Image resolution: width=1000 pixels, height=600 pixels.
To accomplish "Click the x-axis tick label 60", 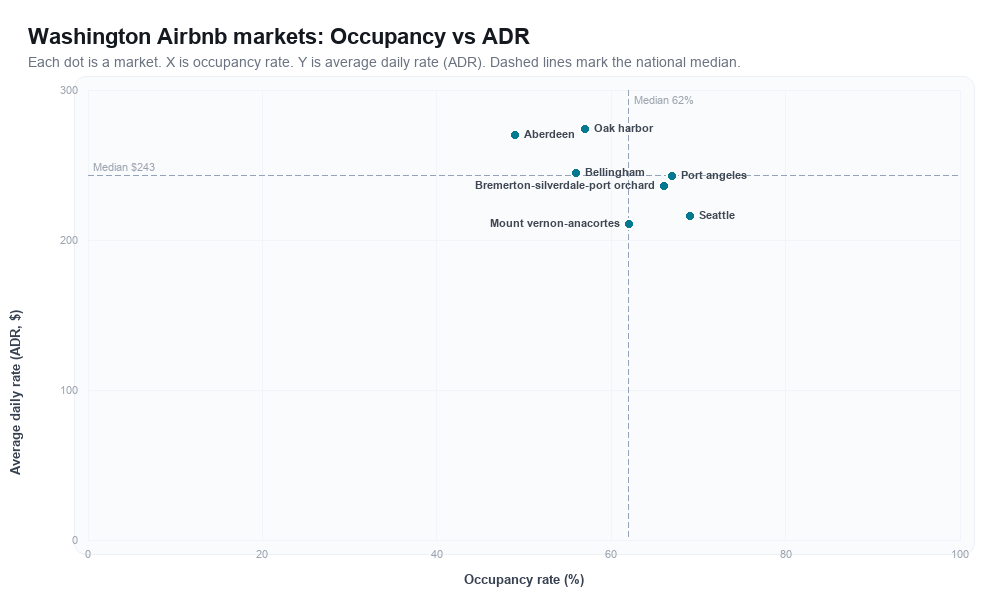I will coord(611,555).
